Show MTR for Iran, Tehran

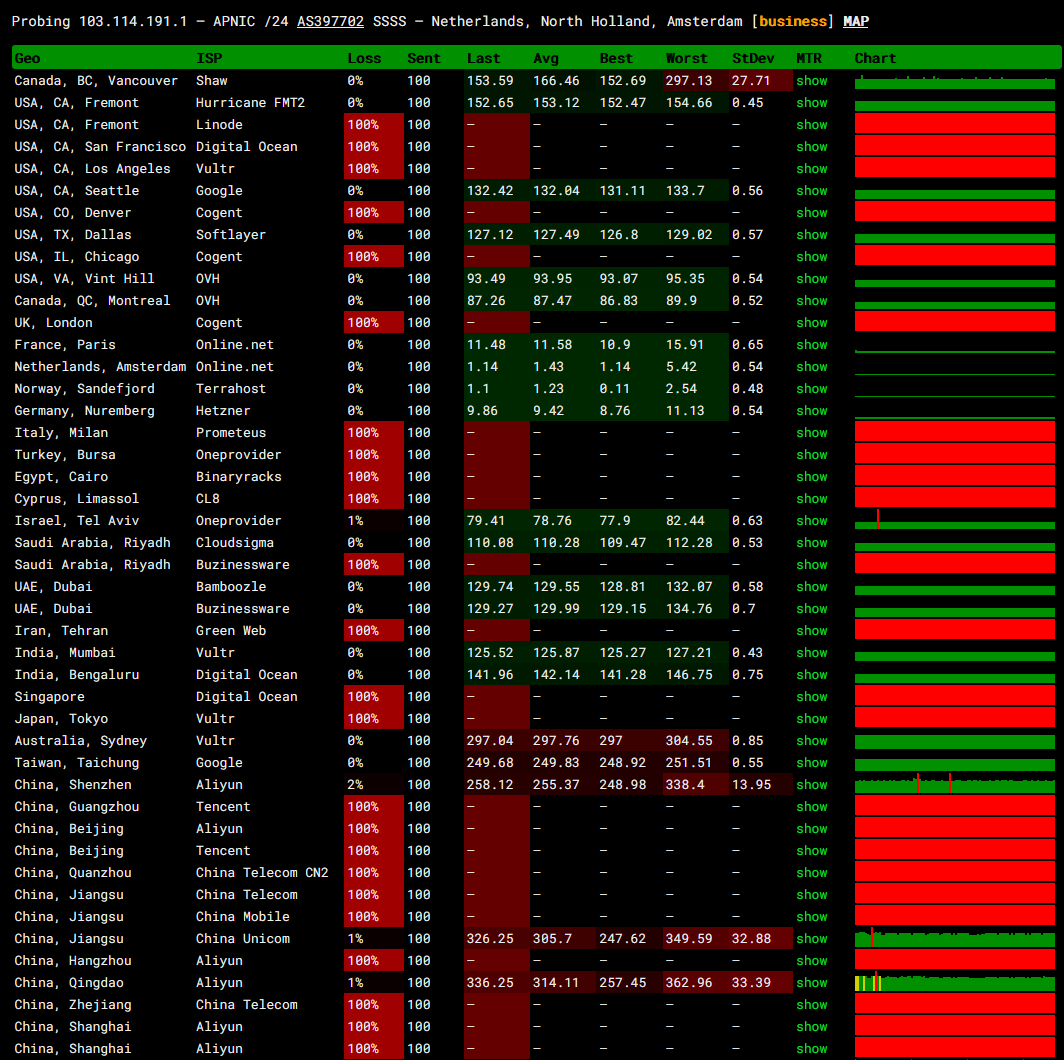pyautogui.click(x=812, y=630)
